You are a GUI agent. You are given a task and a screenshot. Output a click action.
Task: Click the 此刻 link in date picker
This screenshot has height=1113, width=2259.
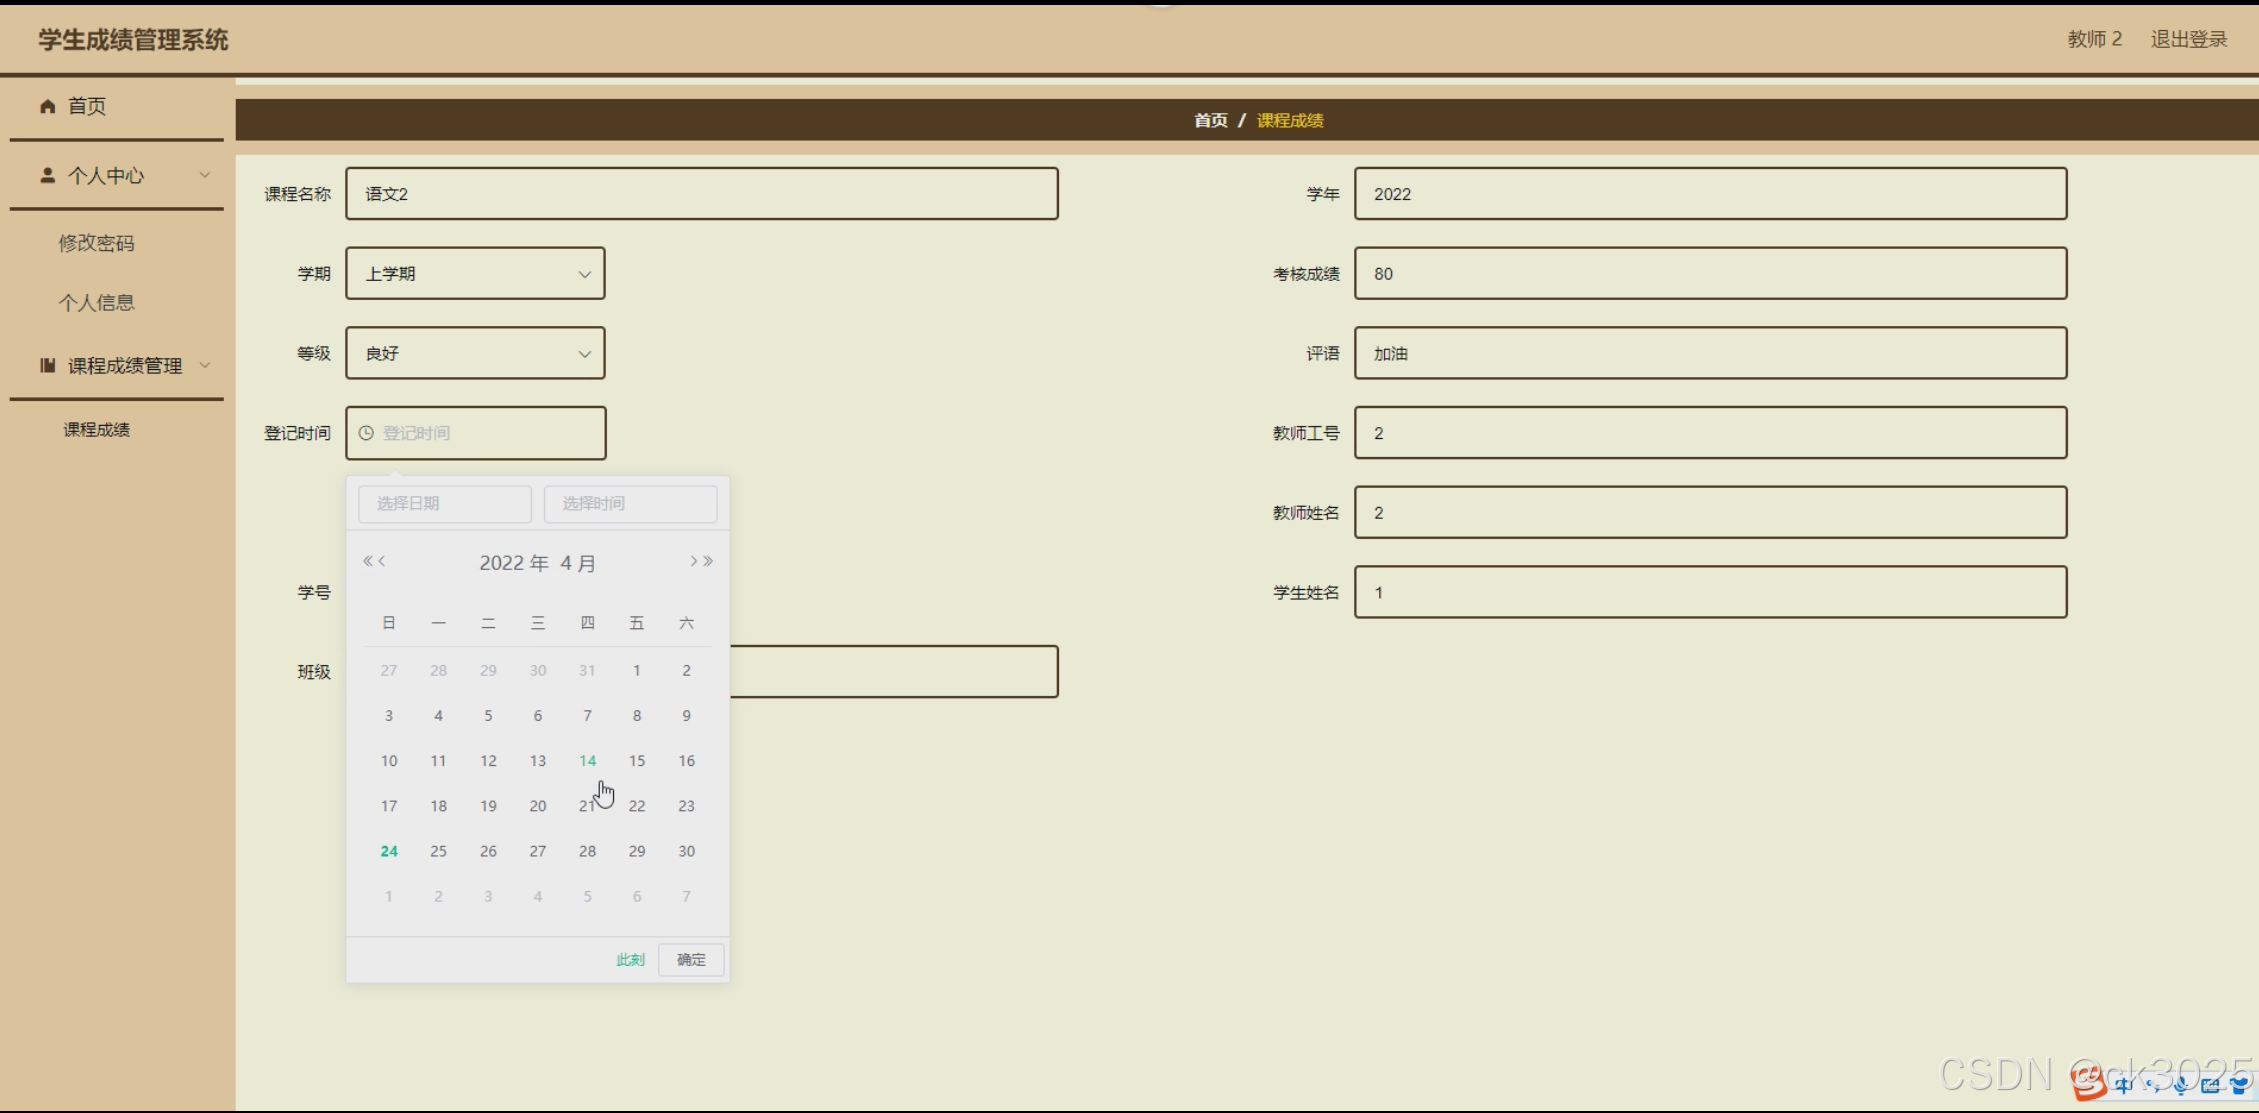point(630,959)
